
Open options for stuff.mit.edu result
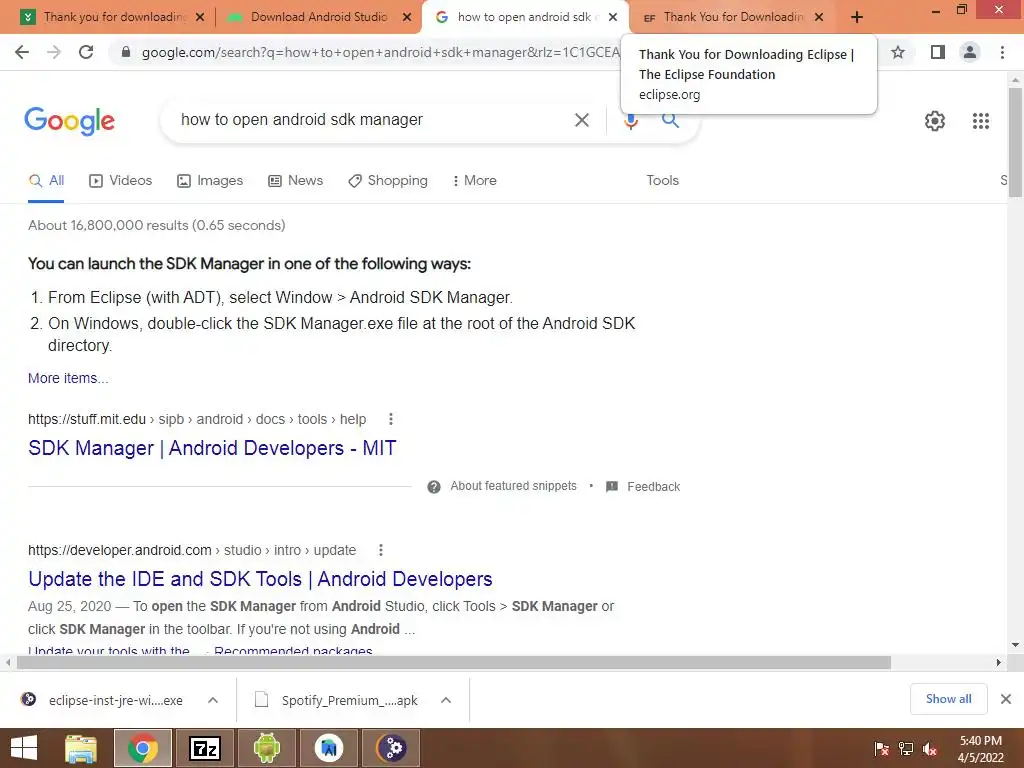click(x=391, y=419)
